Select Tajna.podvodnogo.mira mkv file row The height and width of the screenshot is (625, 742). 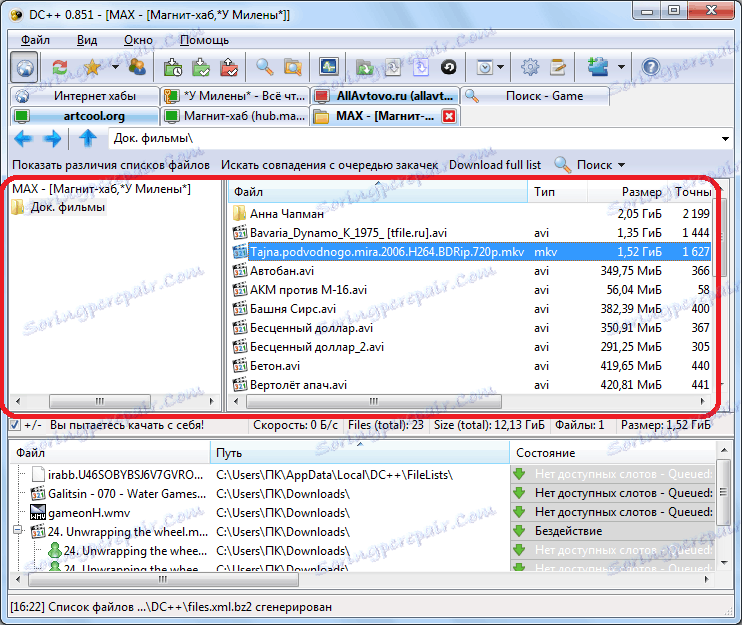(x=471, y=252)
